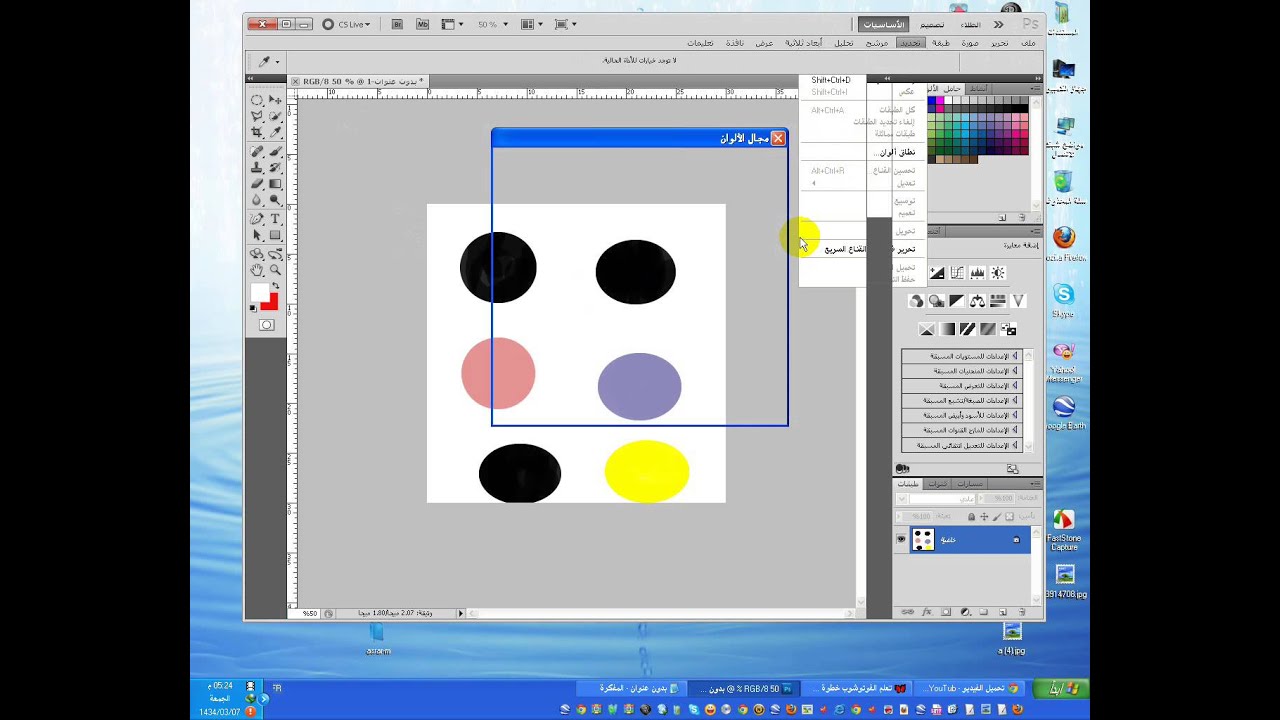Select the Blur tool
Image resolution: width=1280 pixels, height=720 pixels.
[x=257, y=199]
